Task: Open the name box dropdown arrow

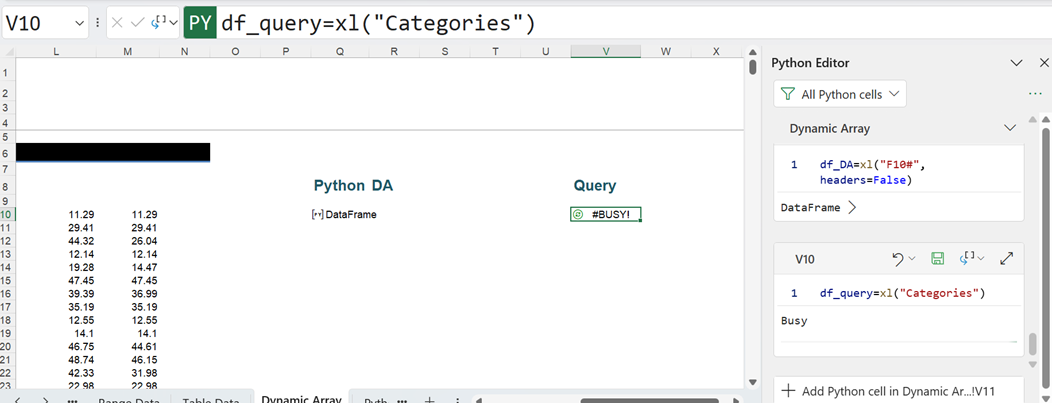Action: point(81,23)
